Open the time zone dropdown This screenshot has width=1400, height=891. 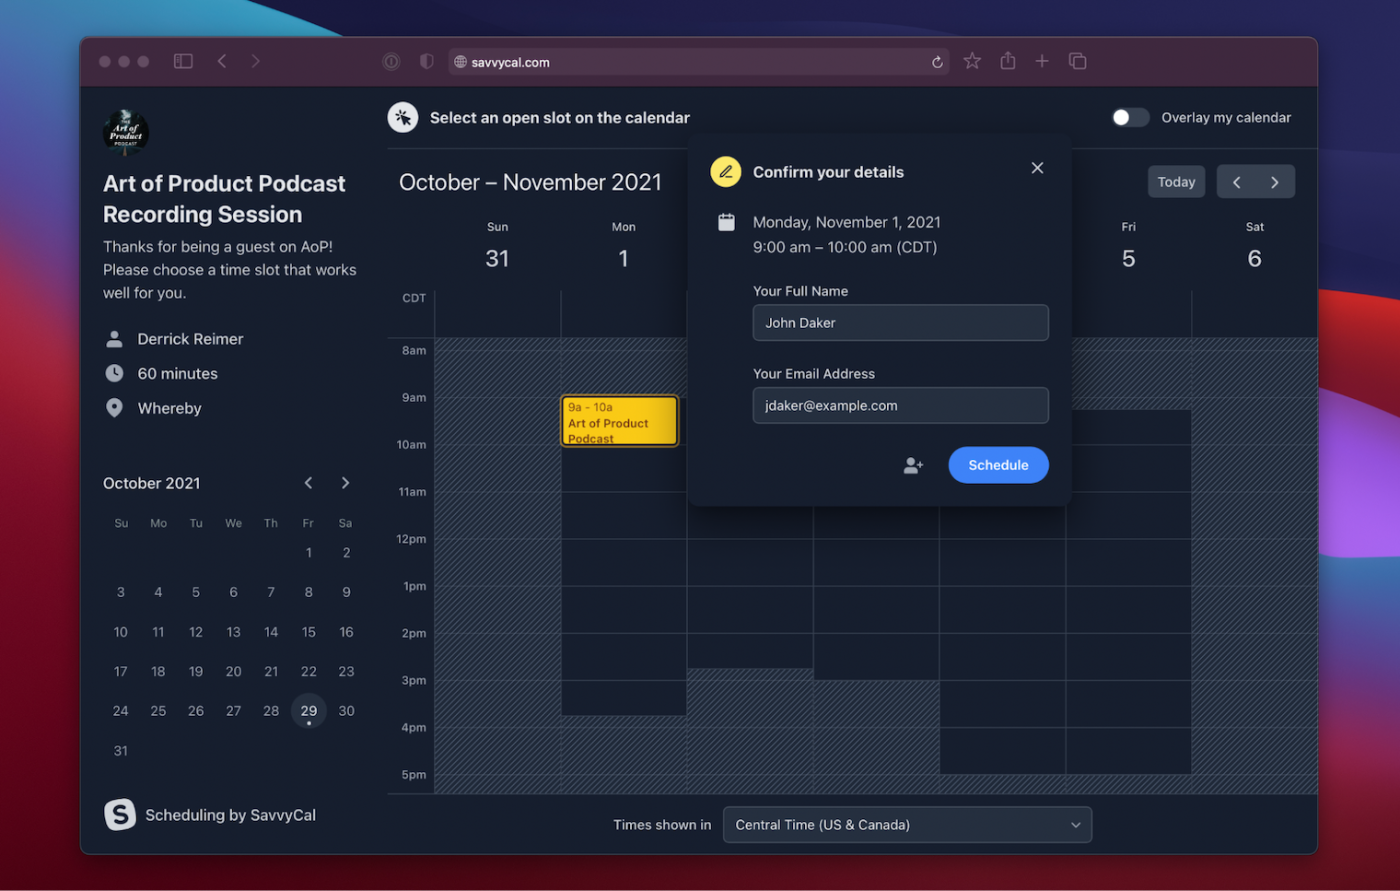coord(907,825)
